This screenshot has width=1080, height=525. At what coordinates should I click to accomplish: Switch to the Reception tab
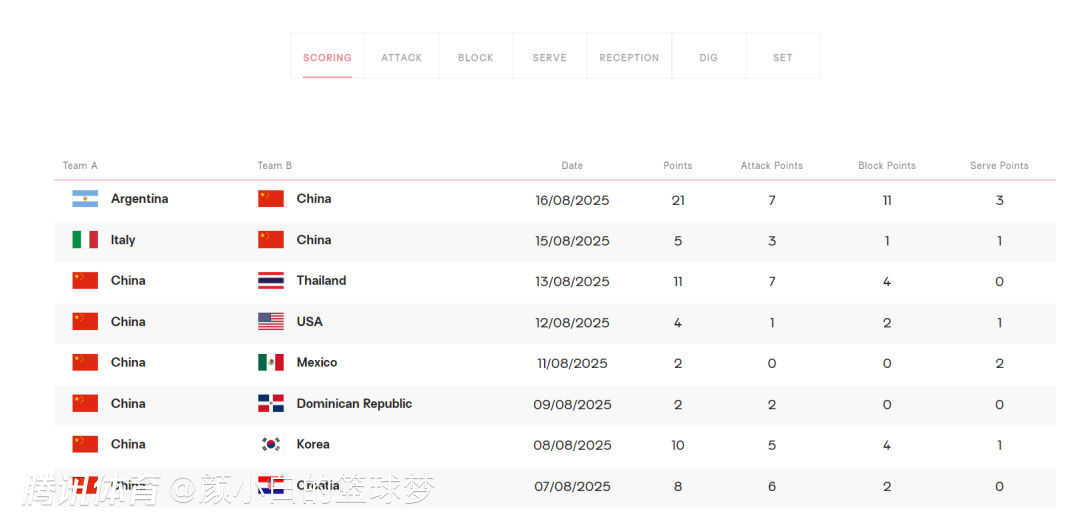[629, 58]
